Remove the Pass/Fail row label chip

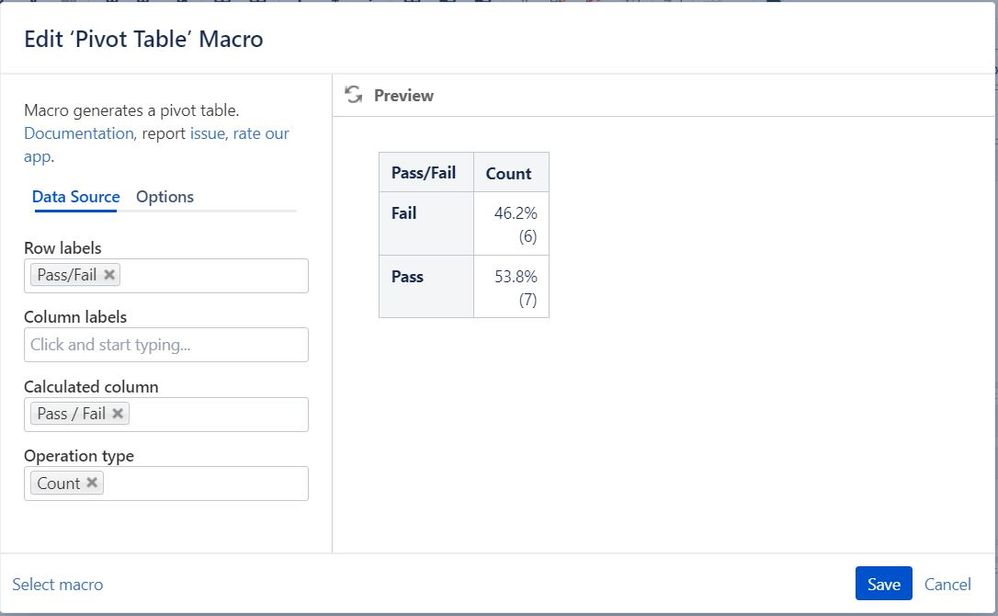[109, 274]
